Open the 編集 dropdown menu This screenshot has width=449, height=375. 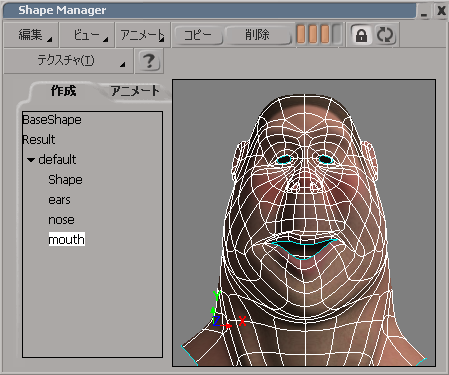(31, 35)
